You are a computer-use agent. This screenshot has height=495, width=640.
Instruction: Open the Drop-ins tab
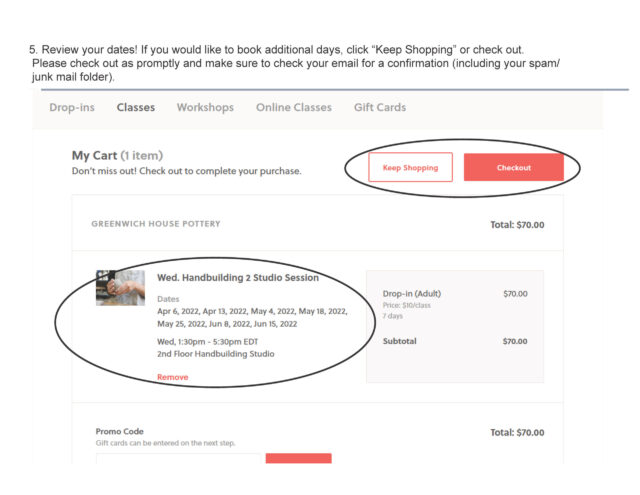click(74, 108)
